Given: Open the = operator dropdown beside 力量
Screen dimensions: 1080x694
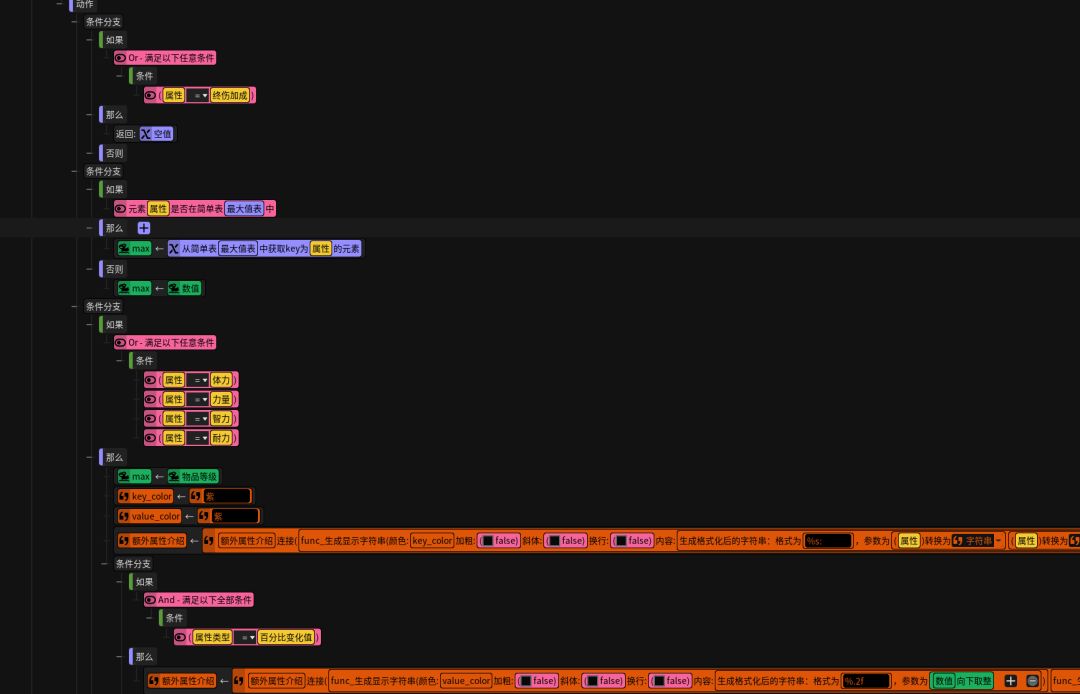Looking at the screenshot, I should coord(197,399).
